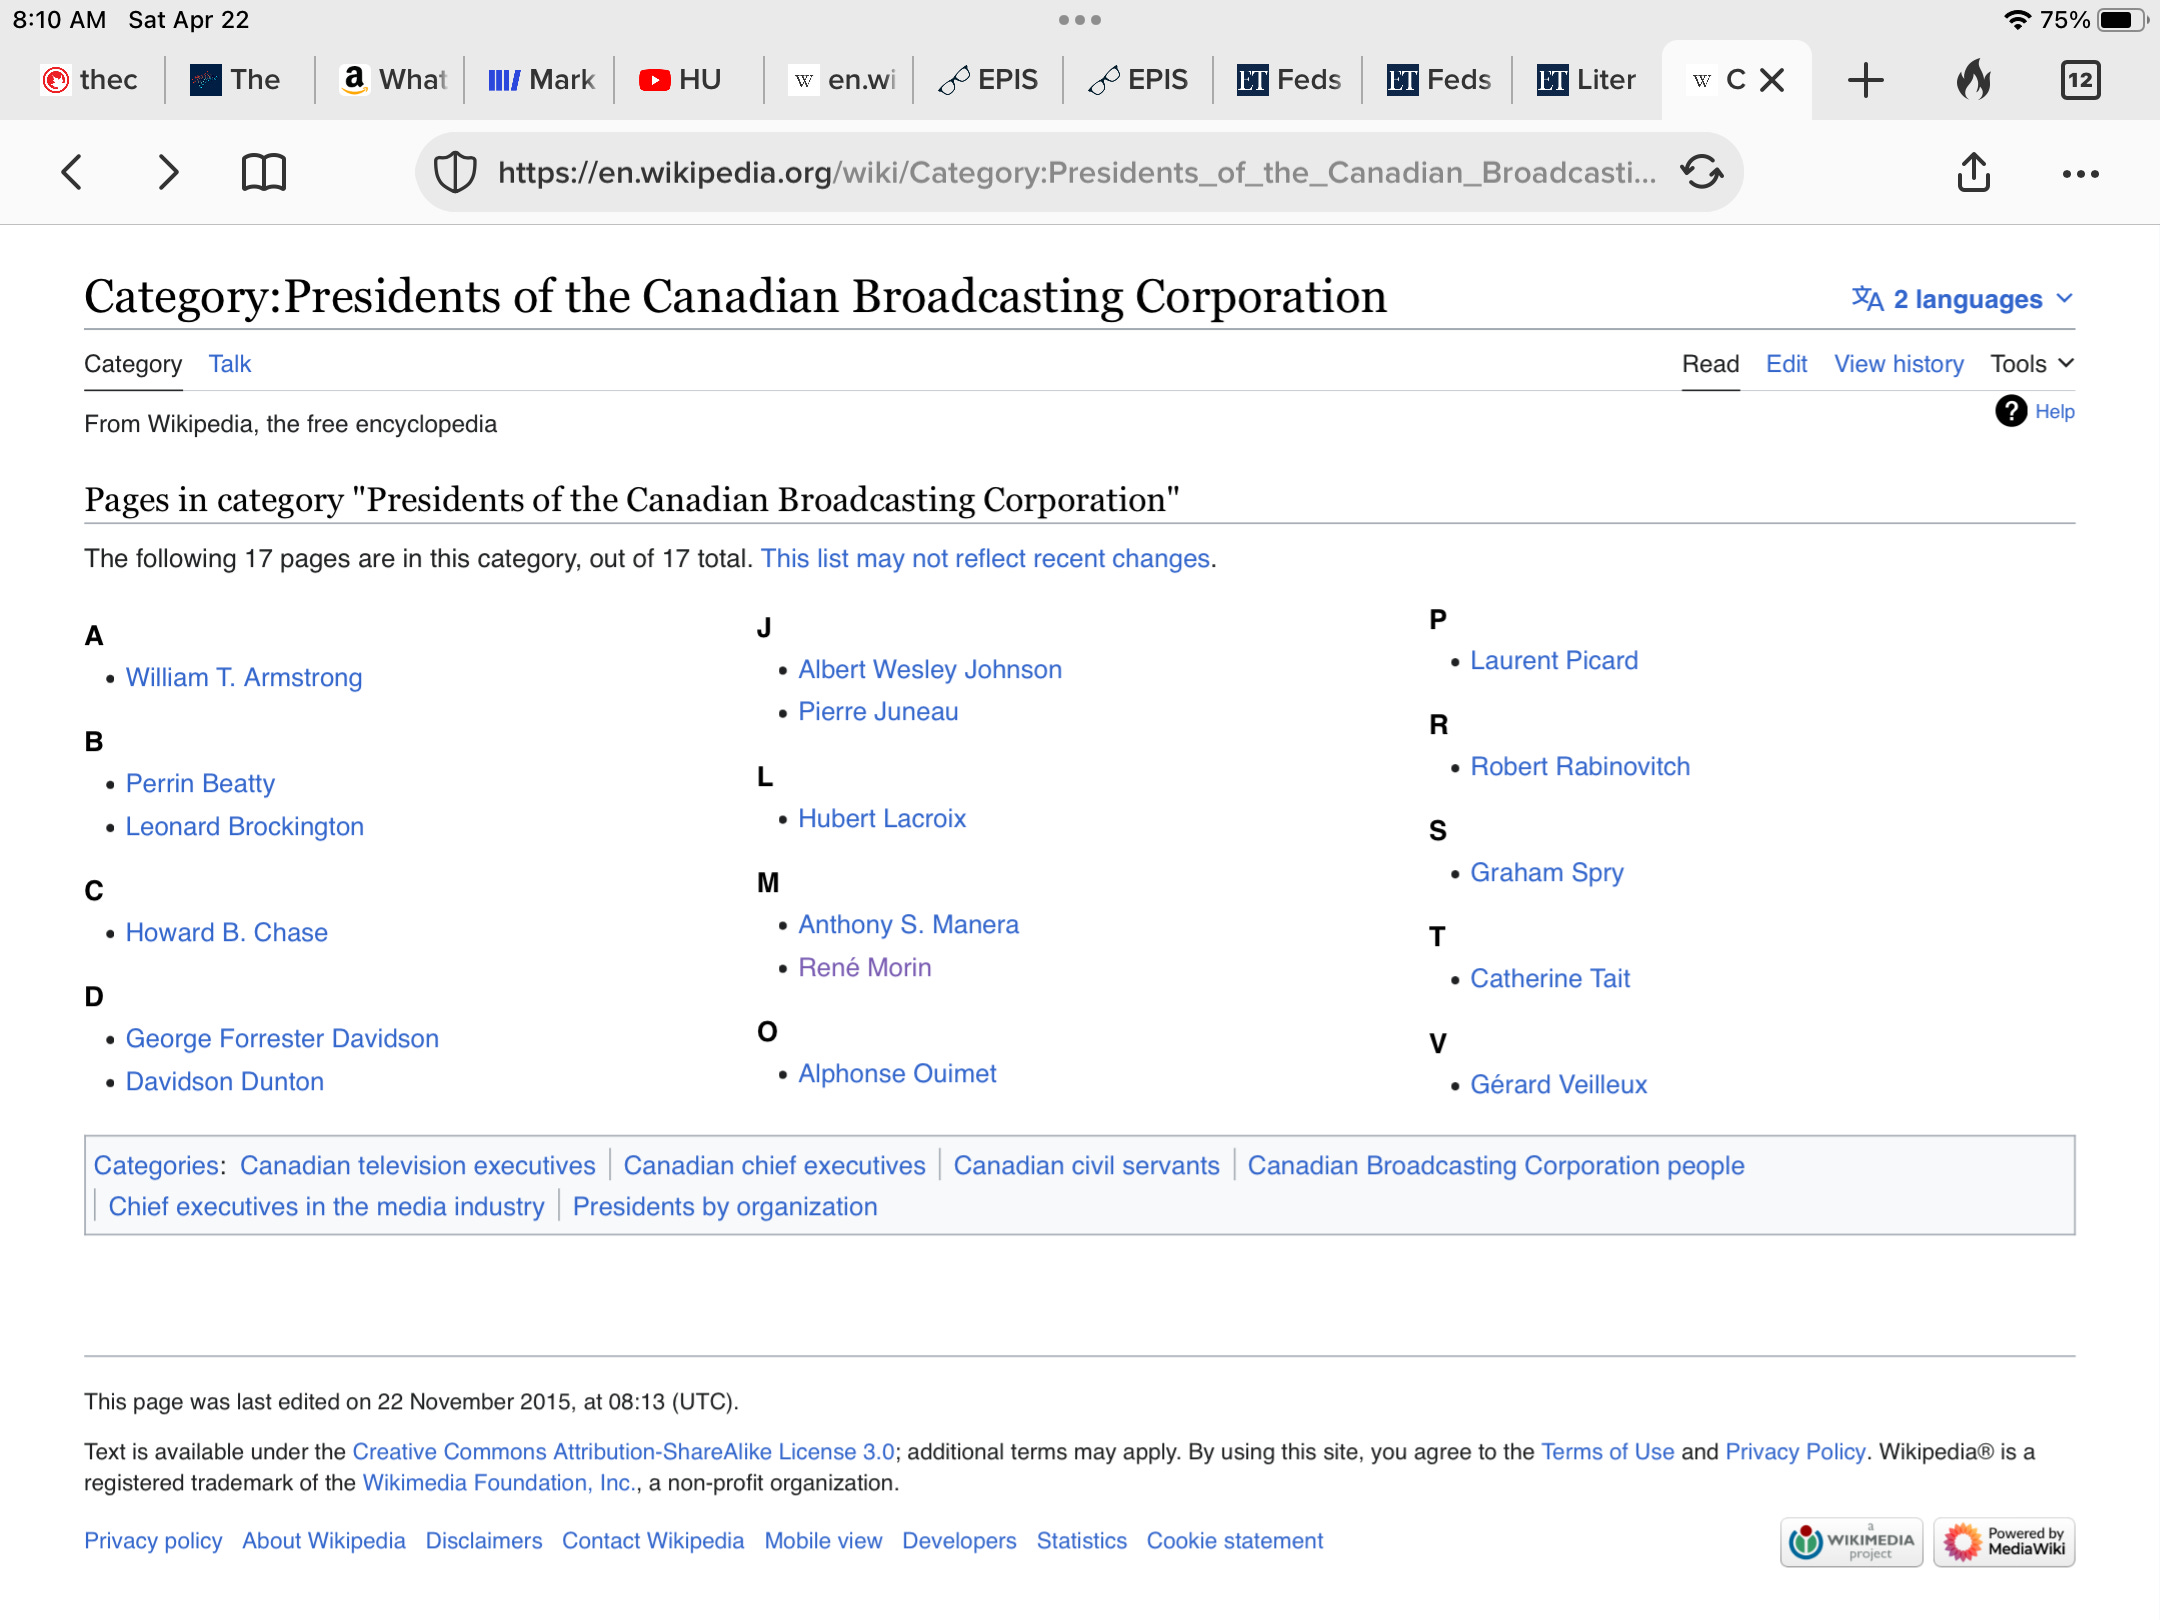Image resolution: width=2160 pixels, height=1620 pixels.
Task: Click the Powered by MediaWiki badge
Action: pyautogui.click(x=2005, y=1541)
